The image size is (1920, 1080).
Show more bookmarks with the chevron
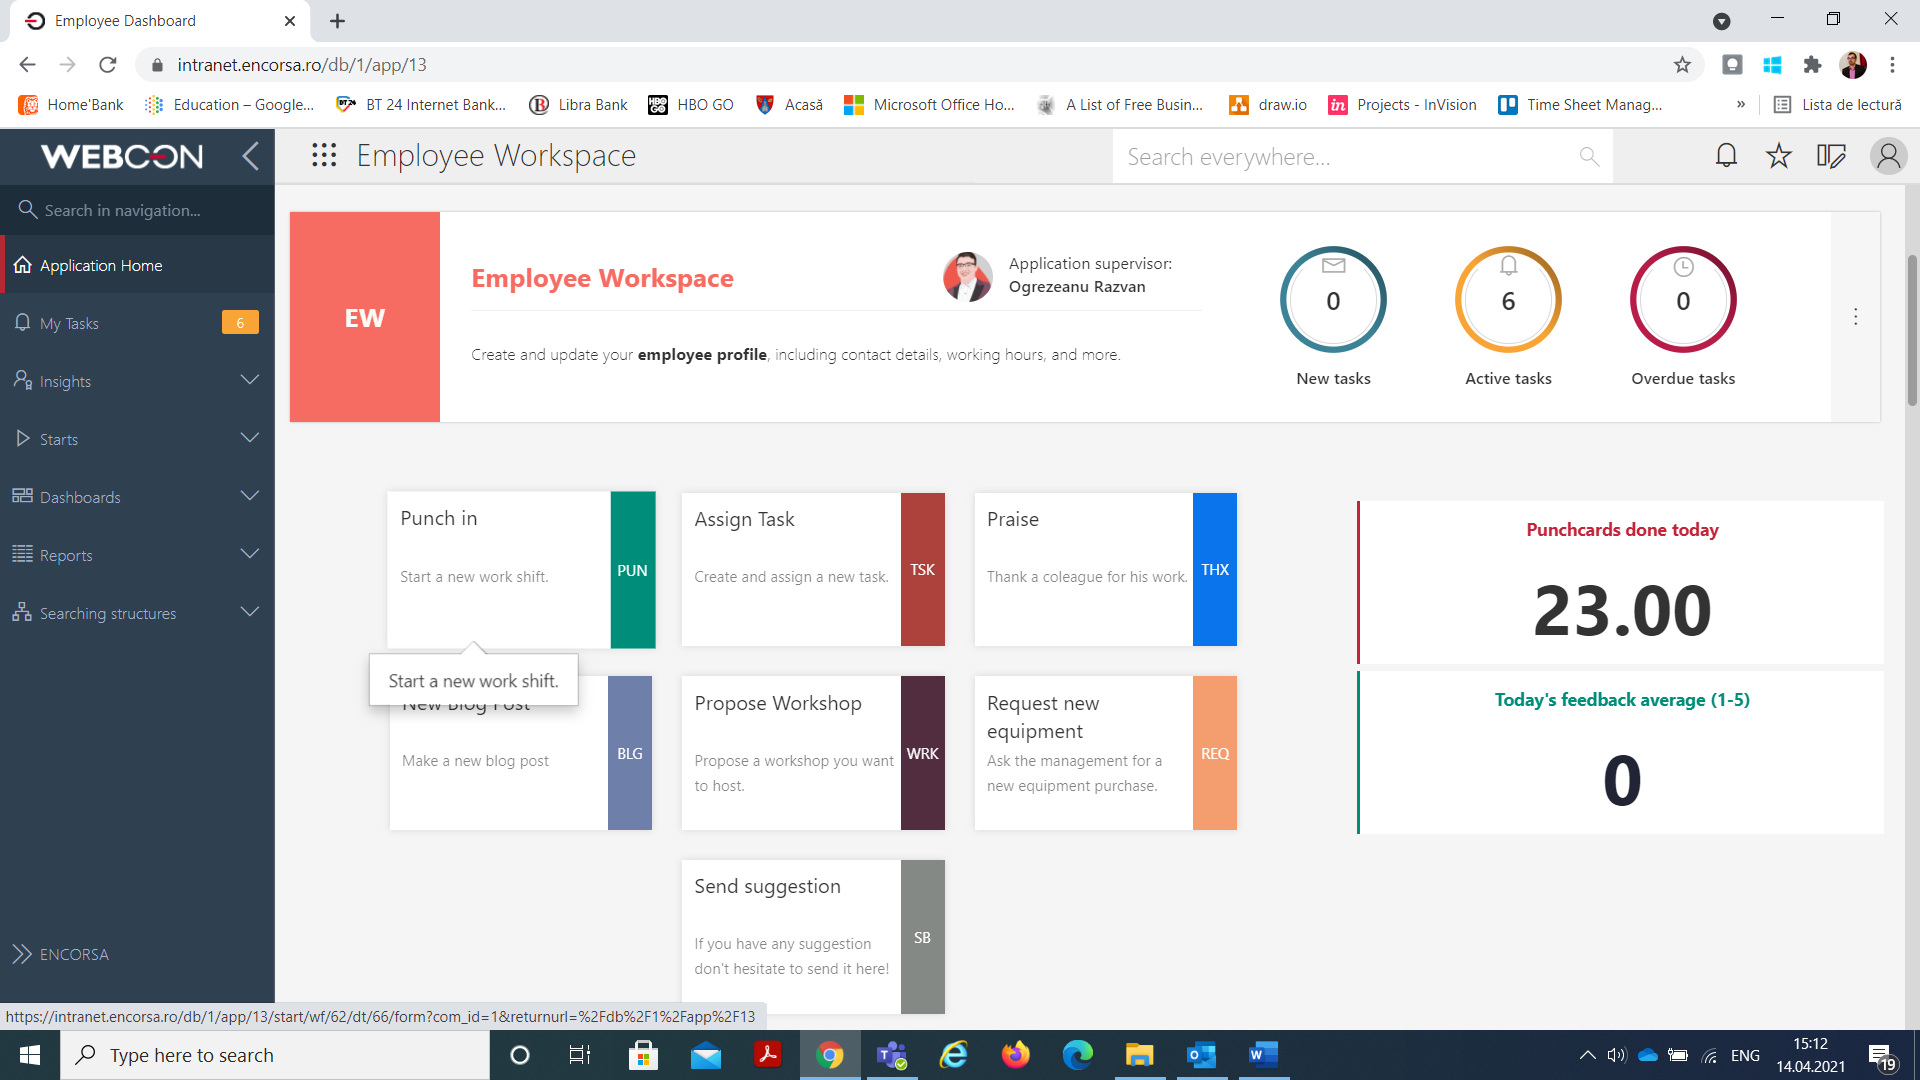point(1741,105)
